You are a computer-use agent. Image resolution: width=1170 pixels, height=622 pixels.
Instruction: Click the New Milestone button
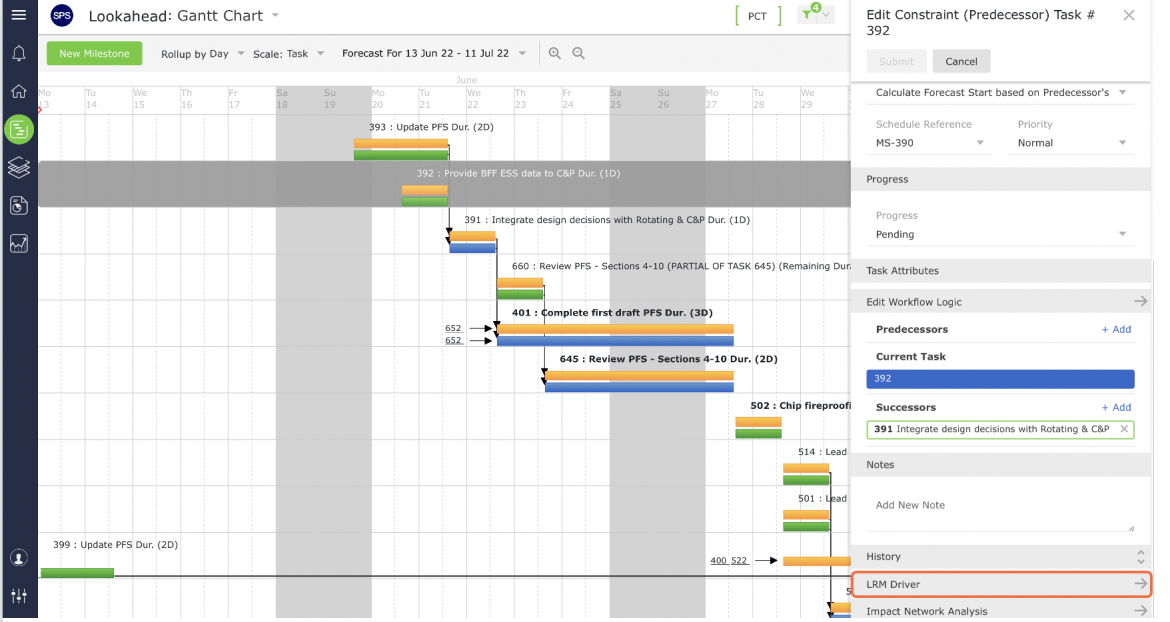point(94,54)
